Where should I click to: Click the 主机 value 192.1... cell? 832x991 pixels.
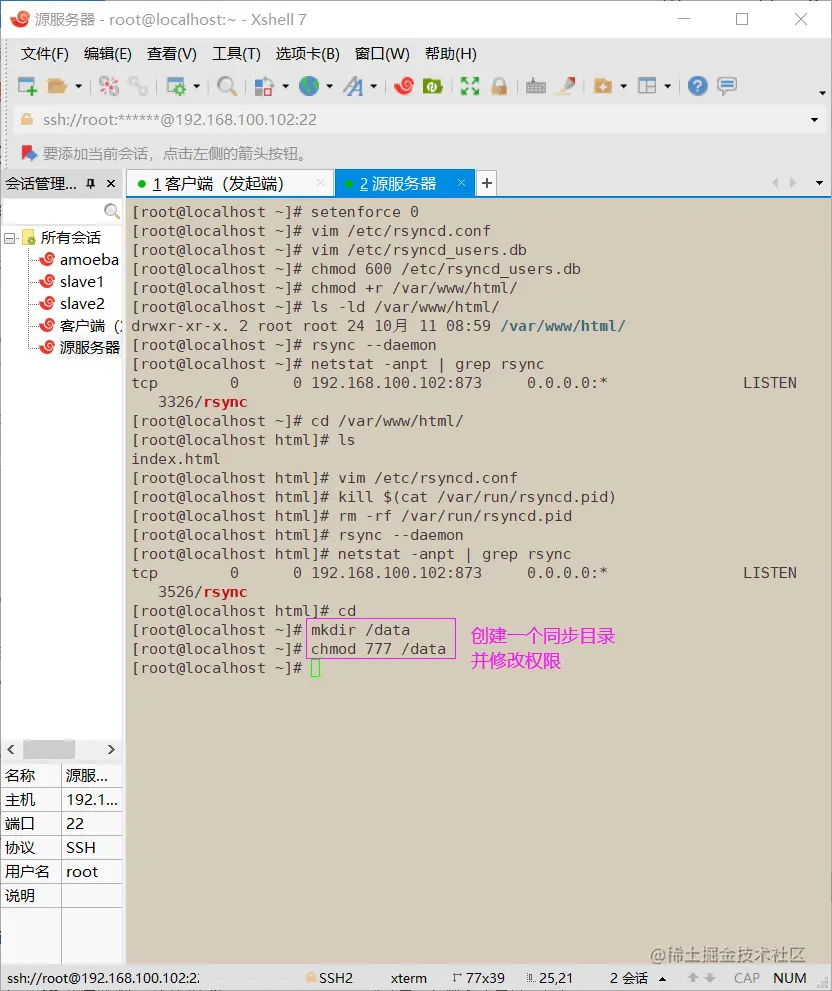pyautogui.click(x=92, y=799)
